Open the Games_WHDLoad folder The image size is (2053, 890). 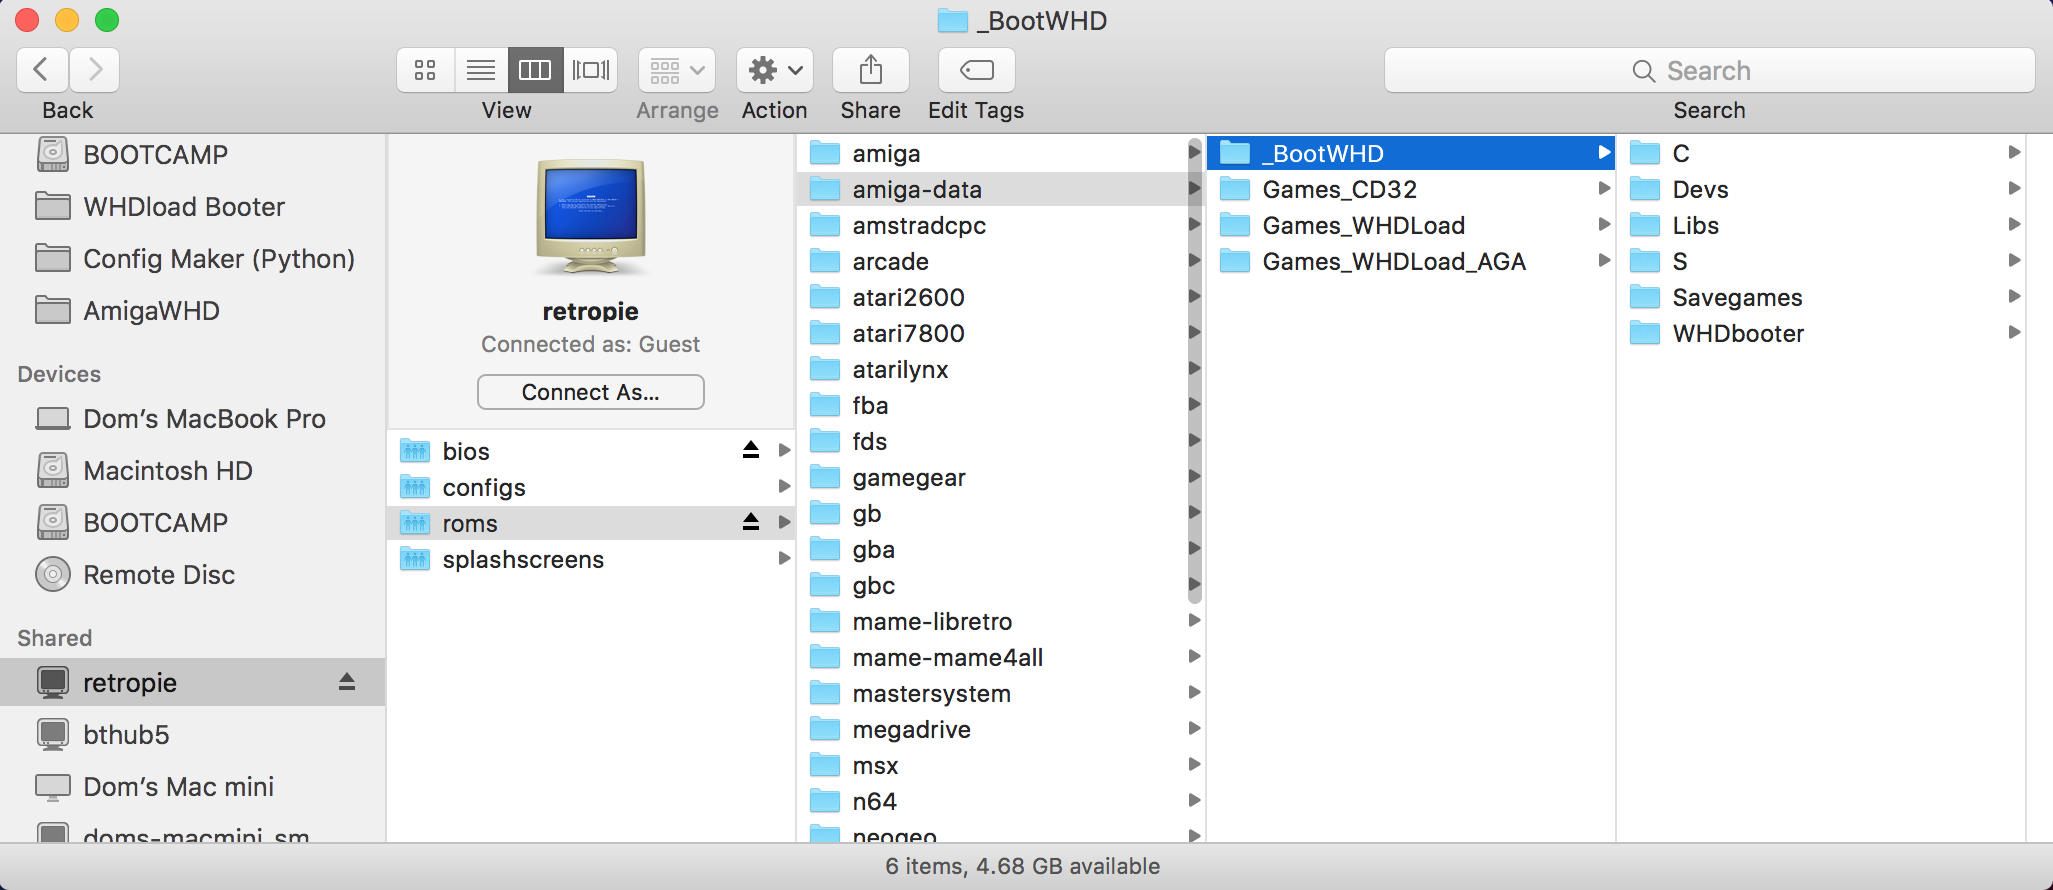coord(1411,225)
